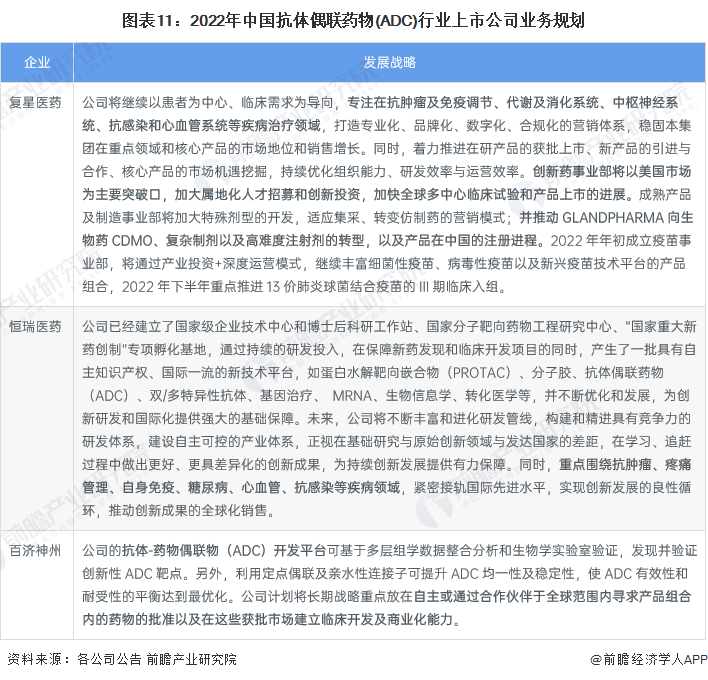The height and width of the screenshot is (680, 708).
Task: Click the '@前瞻经济学人APP' credit text
Action: pos(648,659)
